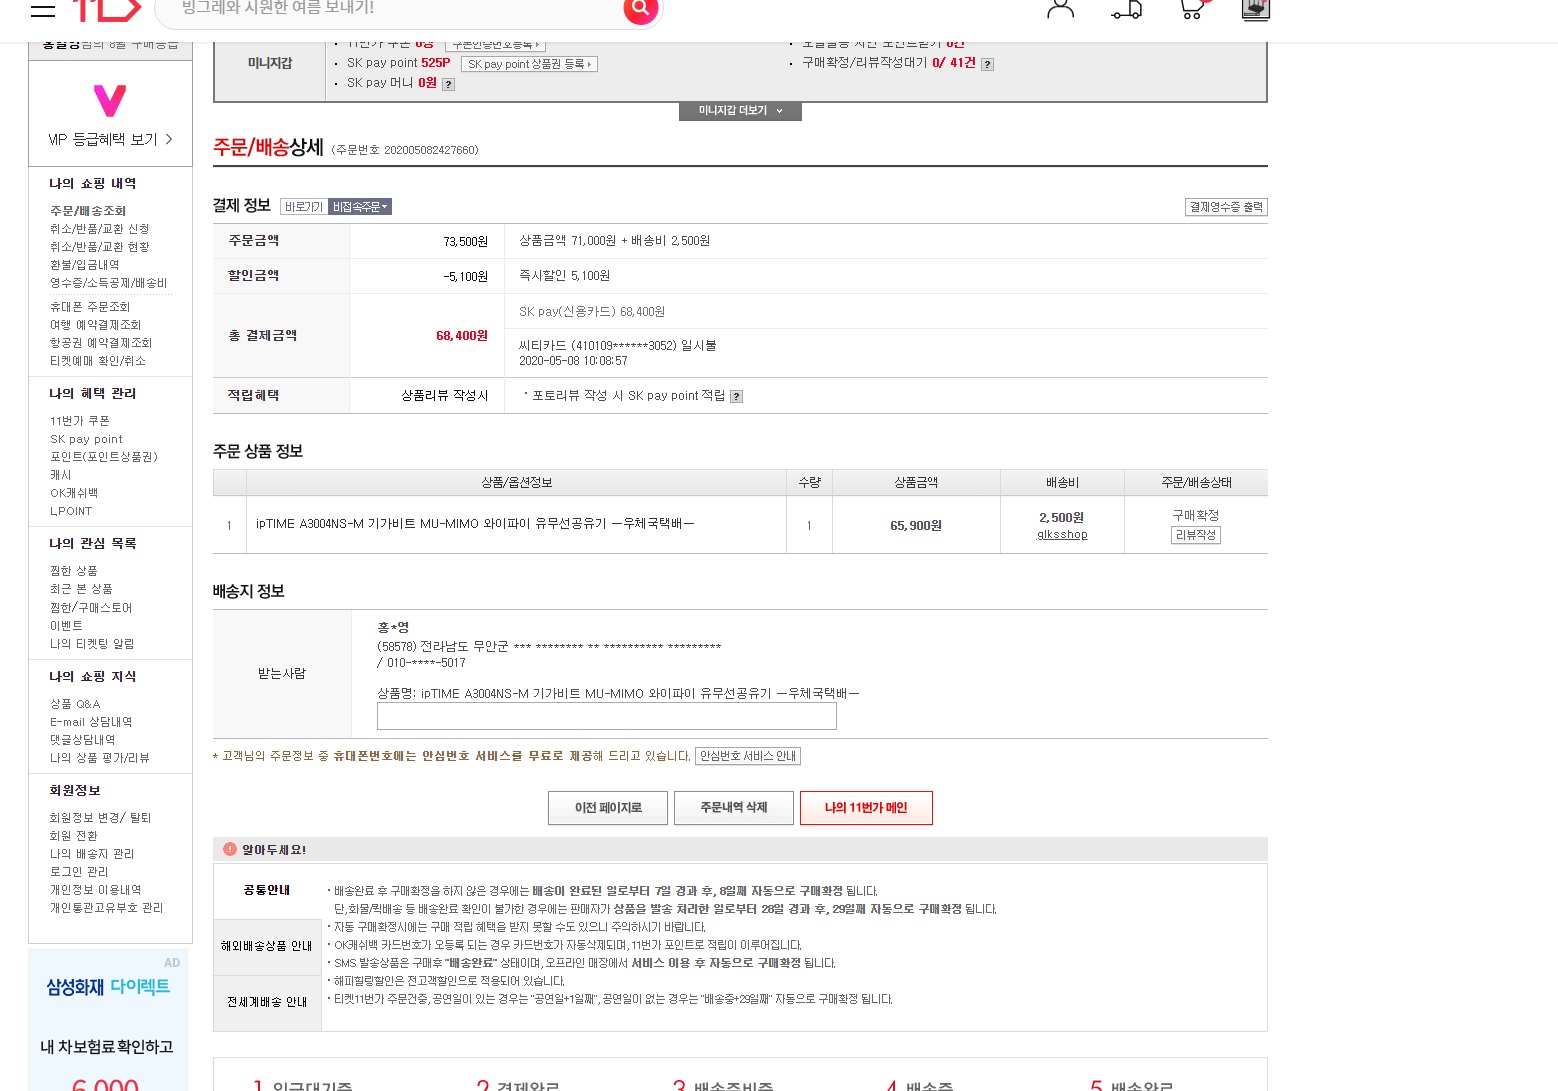Viewport: 1558px width, 1091px height.
Task: Click the 리뷰작성 button
Action: tap(1196, 535)
